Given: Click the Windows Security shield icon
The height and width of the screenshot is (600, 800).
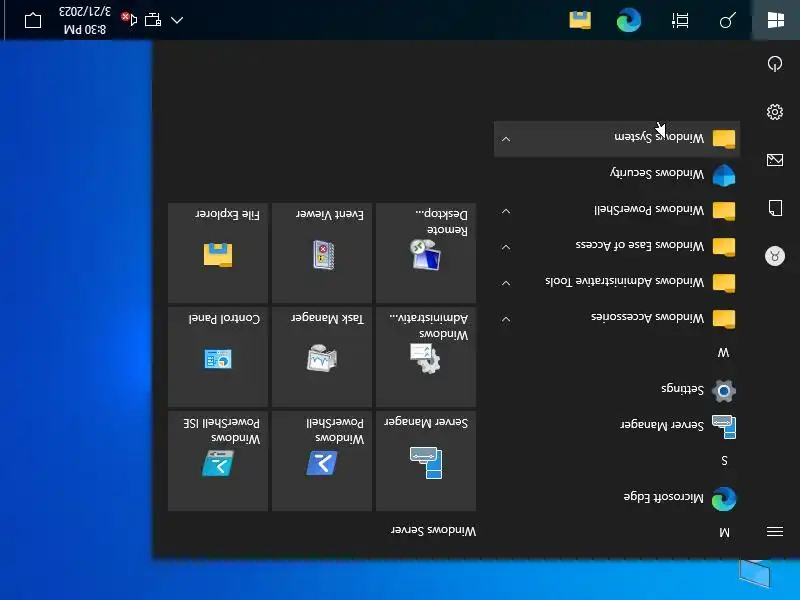Looking at the screenshot, I should click(723, 175).
